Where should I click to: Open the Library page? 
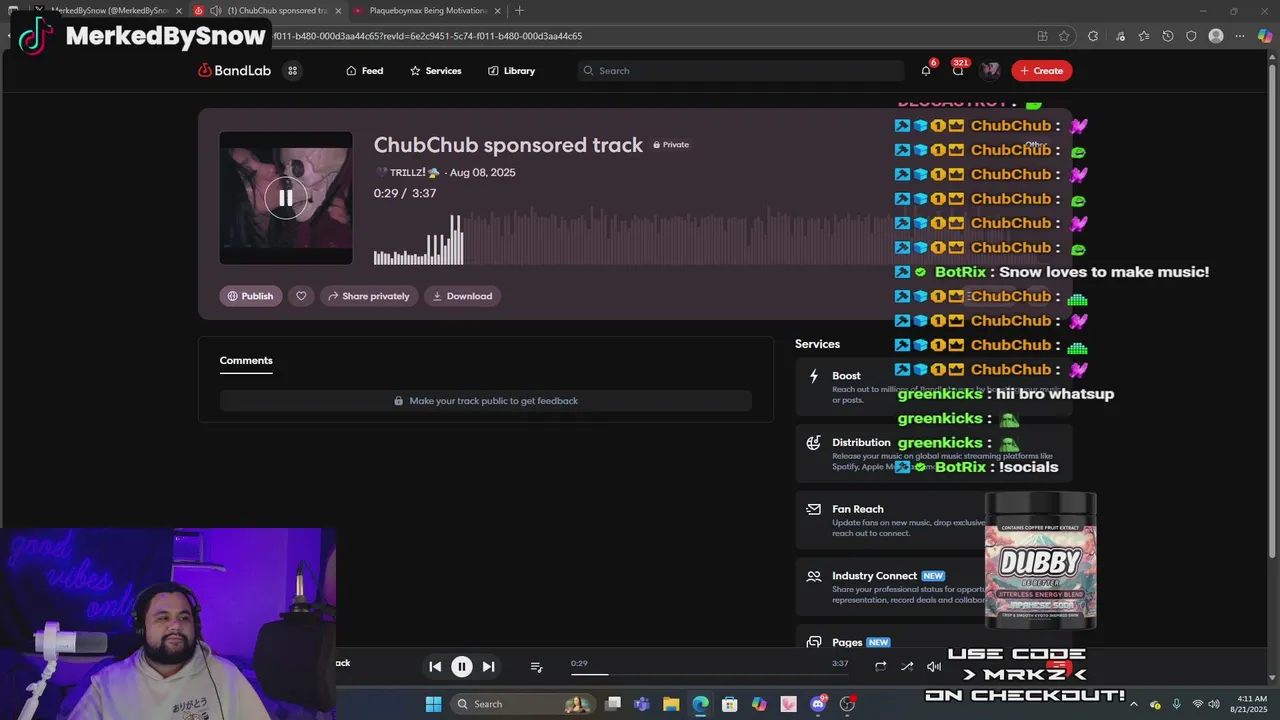pyautogui.click(x=511, y=71)
